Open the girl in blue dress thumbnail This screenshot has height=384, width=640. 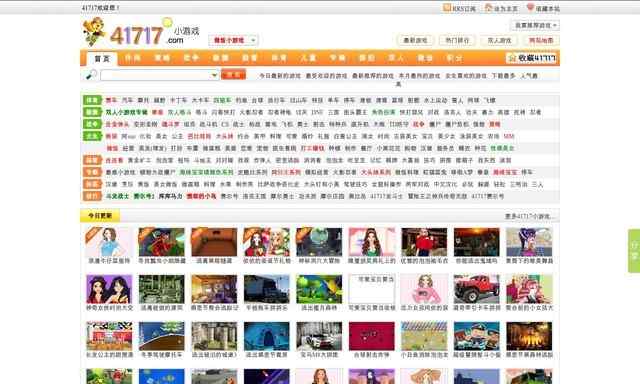pos(109,242)
